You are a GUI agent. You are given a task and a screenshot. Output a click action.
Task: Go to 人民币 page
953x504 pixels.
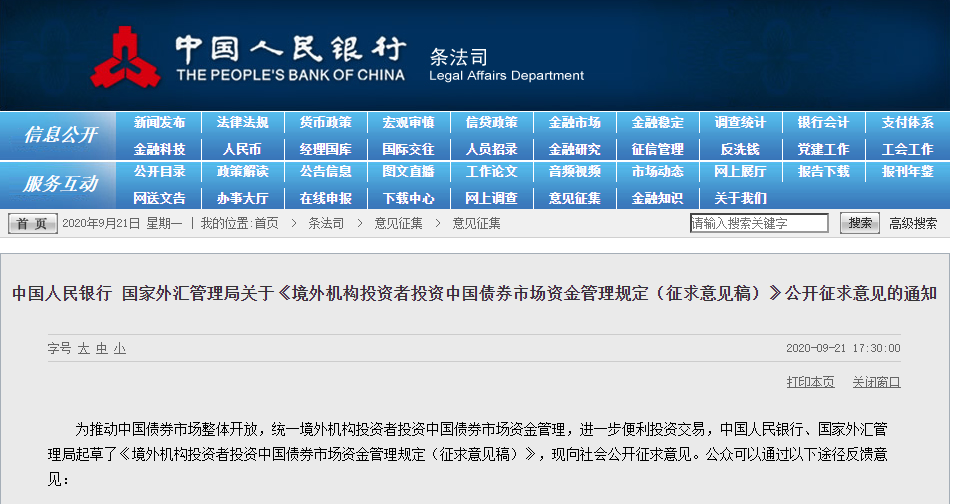click(x=243, y=149)
